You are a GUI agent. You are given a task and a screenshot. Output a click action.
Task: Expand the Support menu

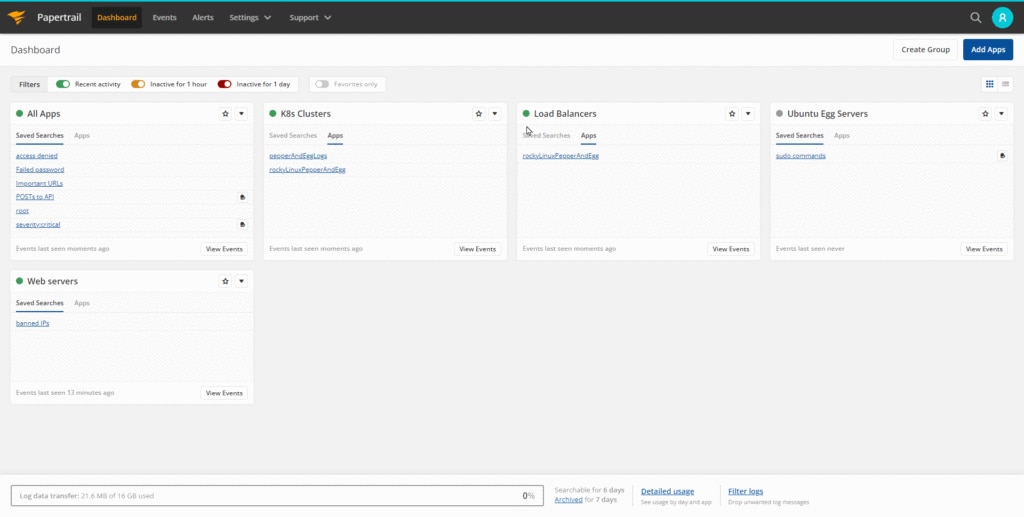click(310, 18)
